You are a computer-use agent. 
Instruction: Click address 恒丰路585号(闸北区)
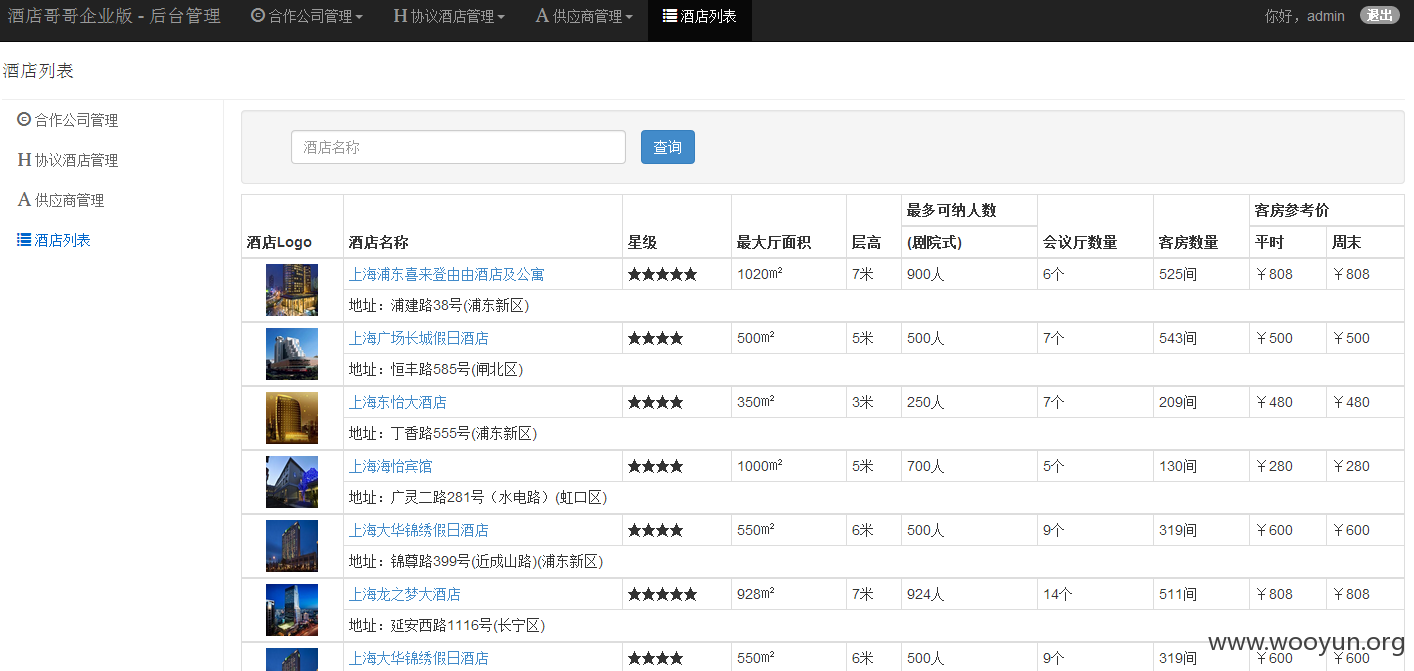pyautogui.click(x=436, y=370)
